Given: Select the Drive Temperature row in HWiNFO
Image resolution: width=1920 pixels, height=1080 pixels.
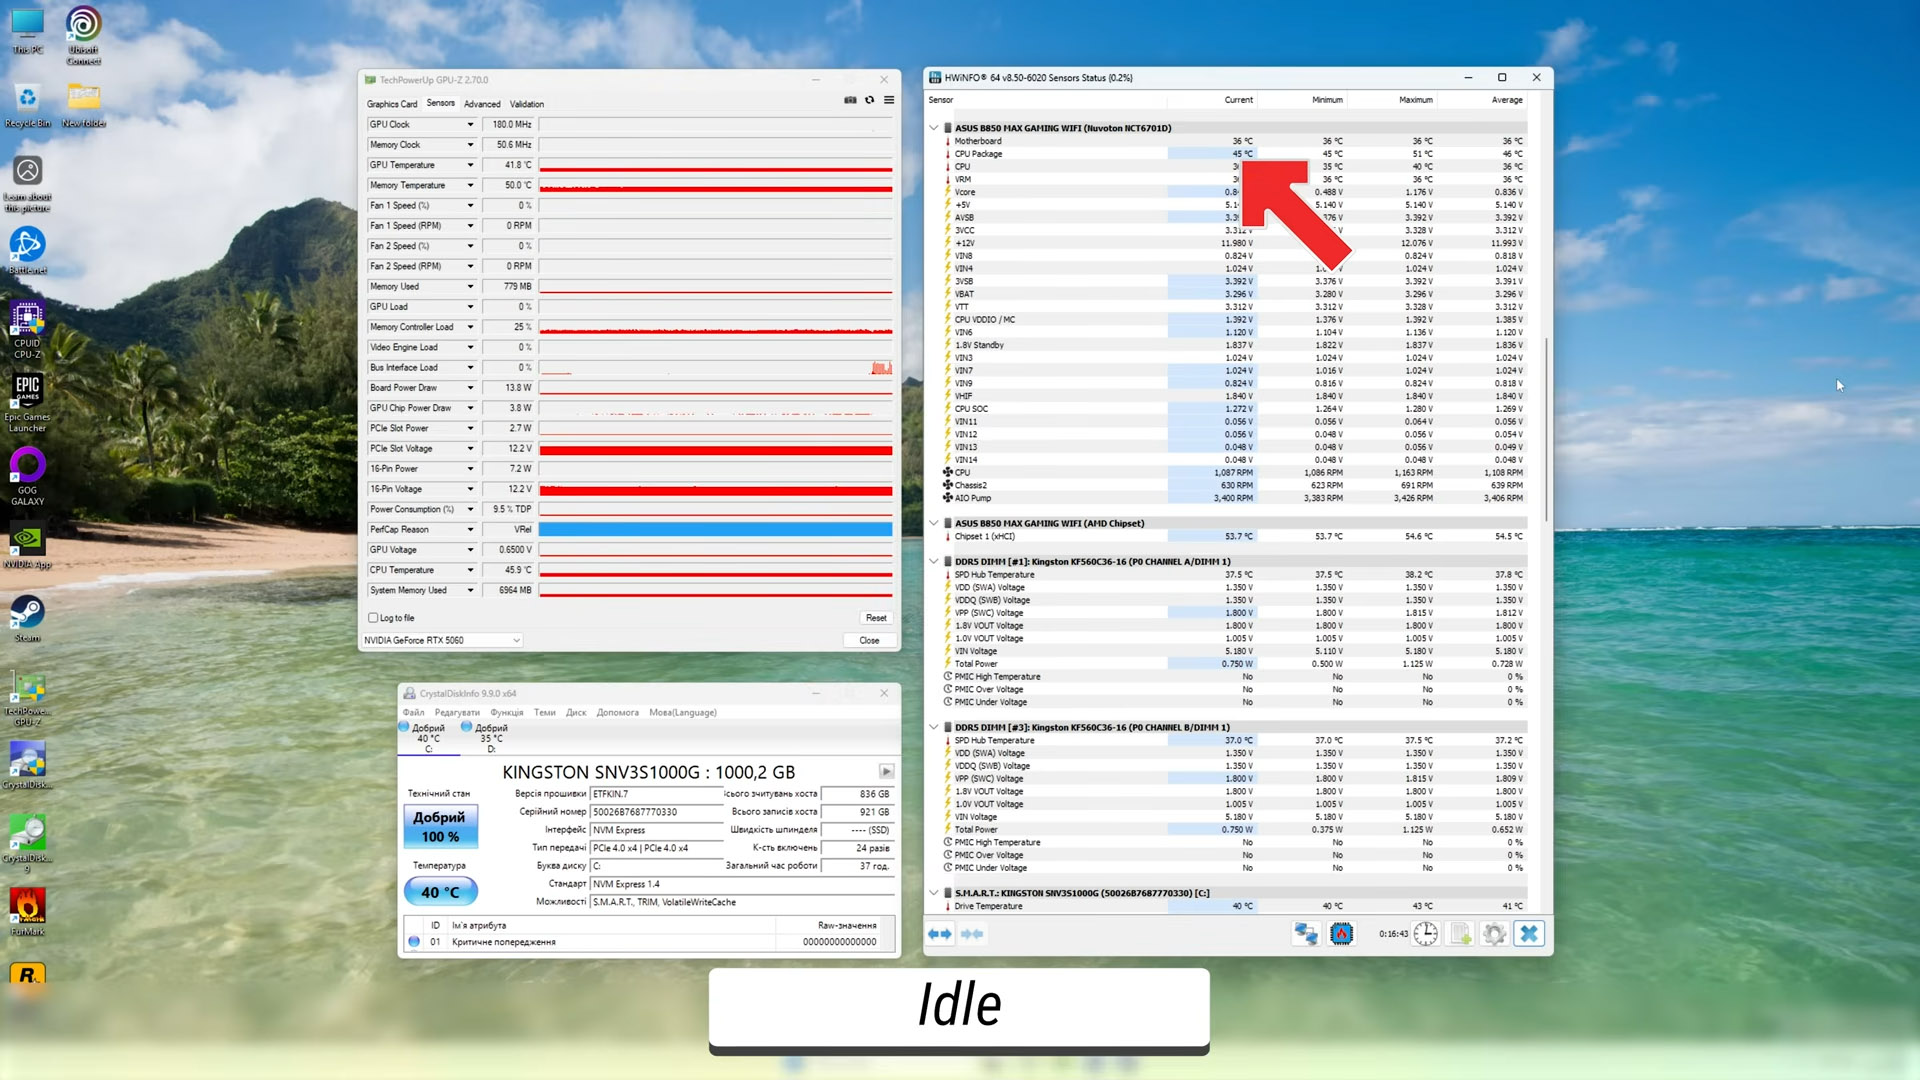Looking at the screenshot, I should pos(1235,906).
